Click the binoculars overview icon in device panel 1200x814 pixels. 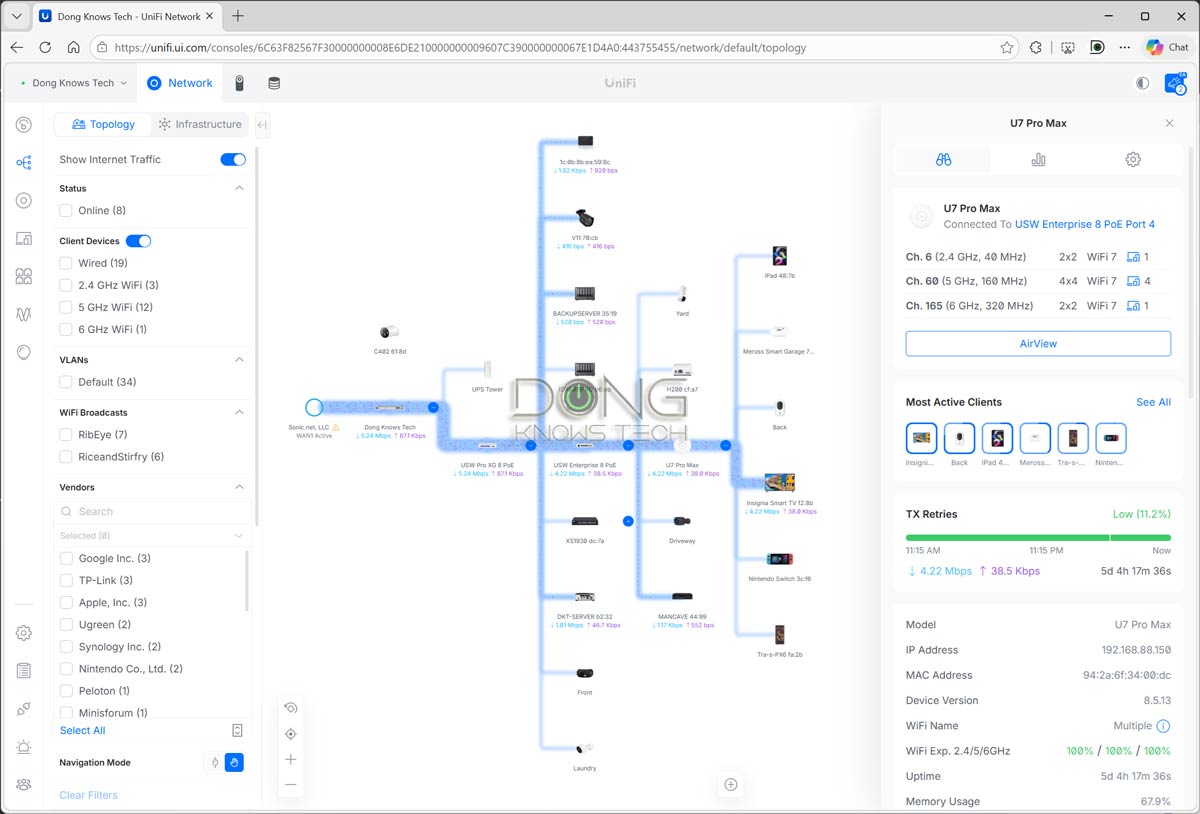pos(943,159)
